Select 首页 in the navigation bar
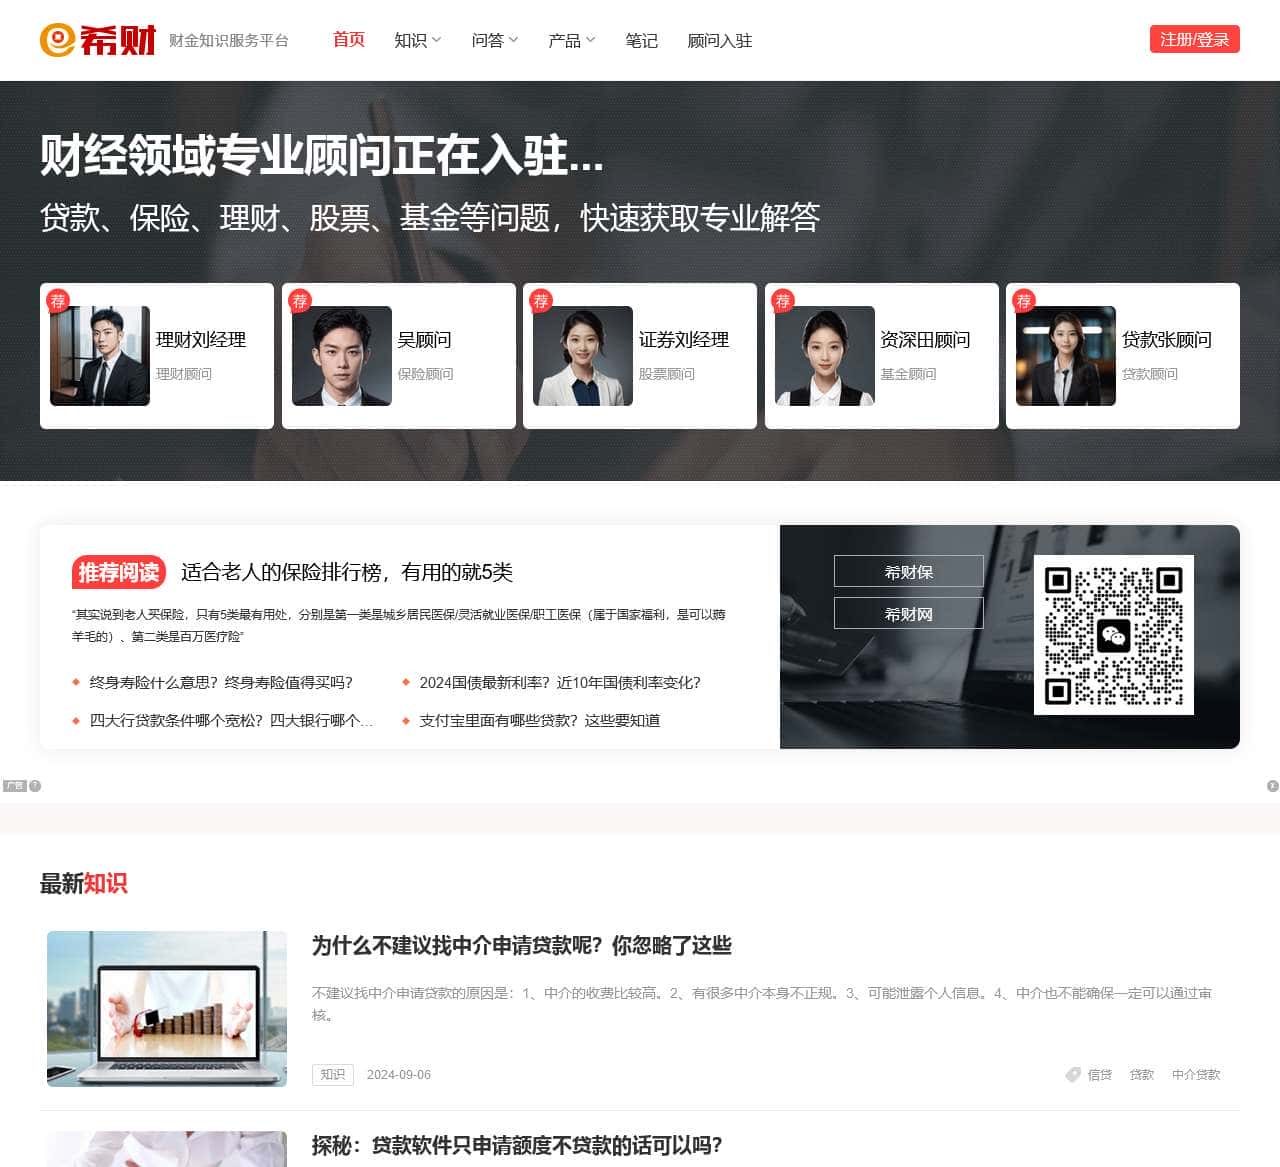 (347, 41)
